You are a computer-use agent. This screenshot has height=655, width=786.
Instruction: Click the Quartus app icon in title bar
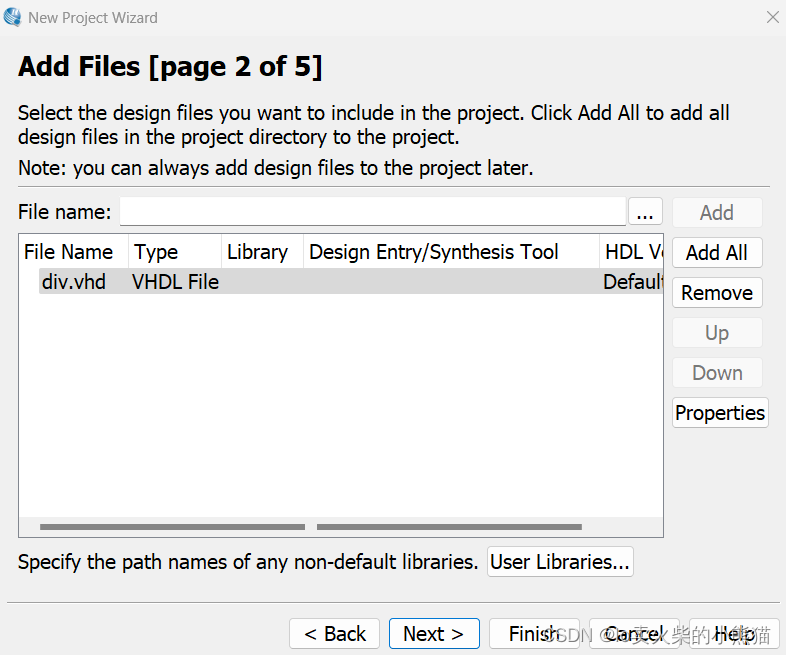coord(12,17)
